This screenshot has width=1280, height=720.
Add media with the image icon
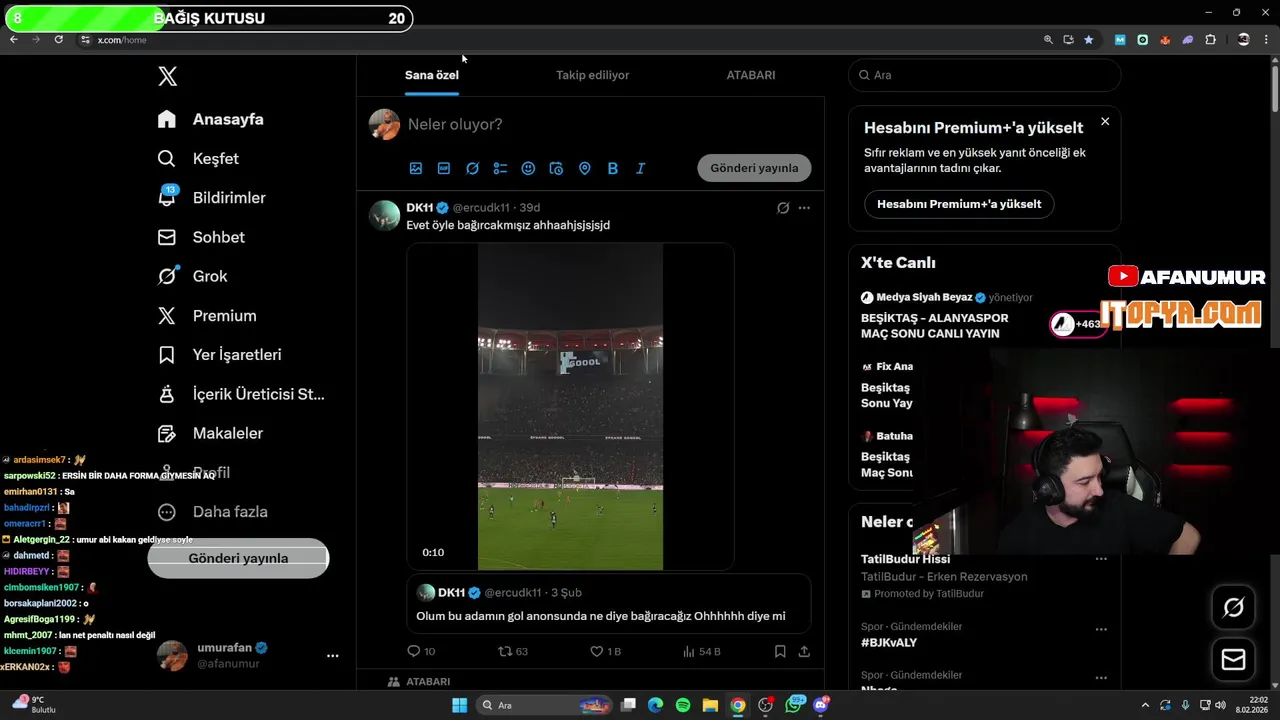416,168
